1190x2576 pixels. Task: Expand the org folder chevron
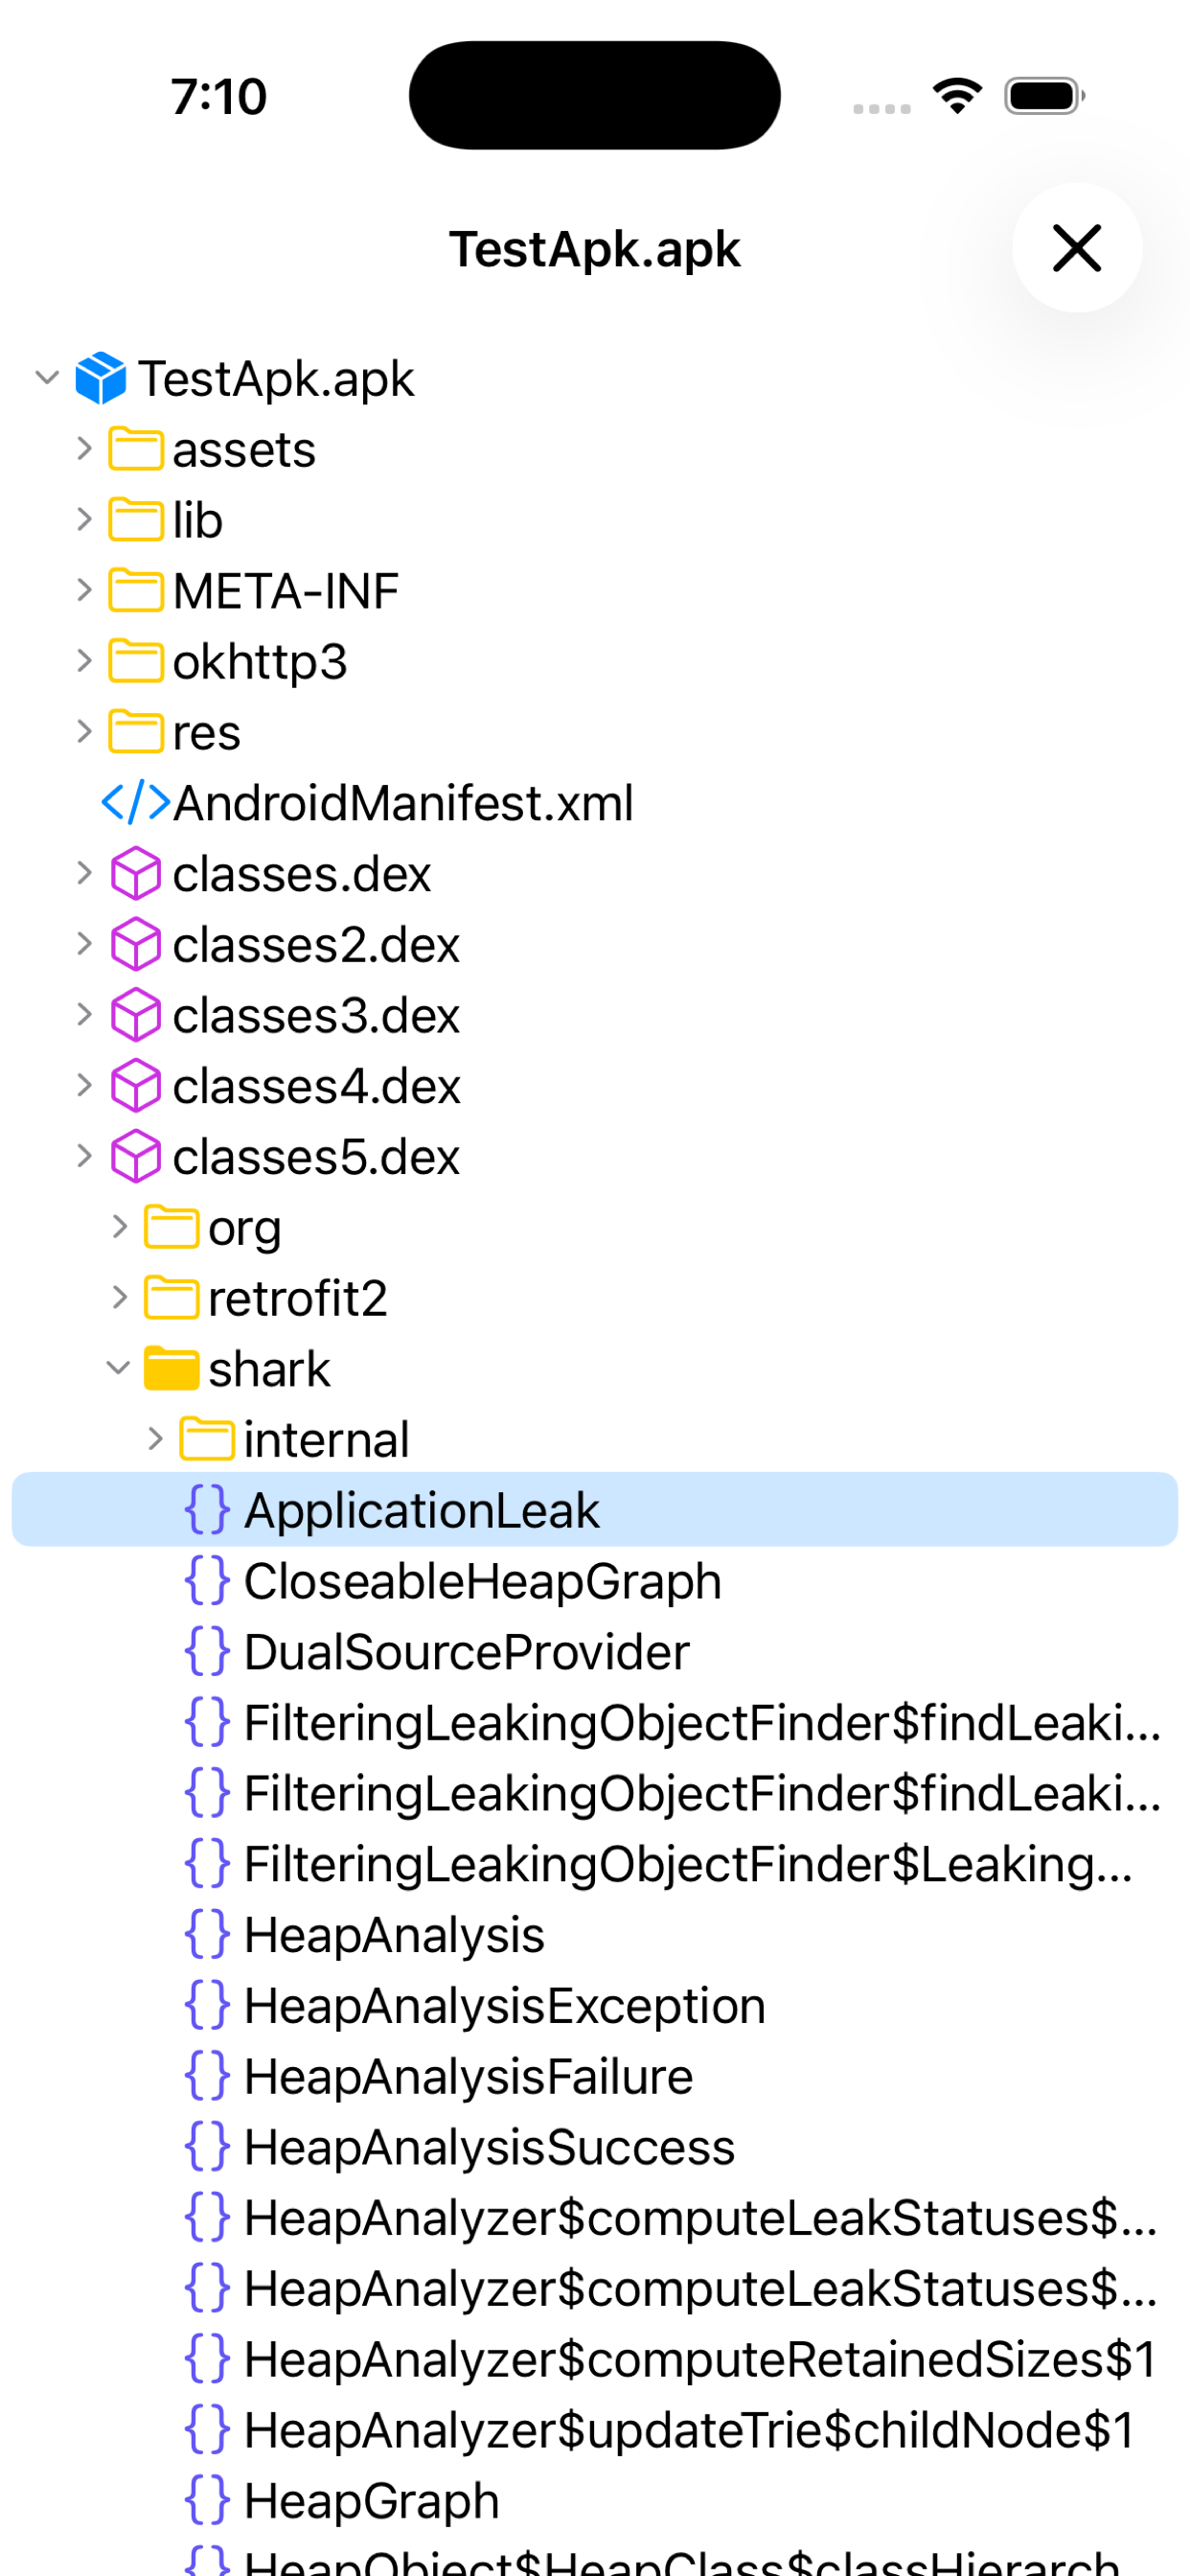pyautogui.click(x=119, y=1227)
